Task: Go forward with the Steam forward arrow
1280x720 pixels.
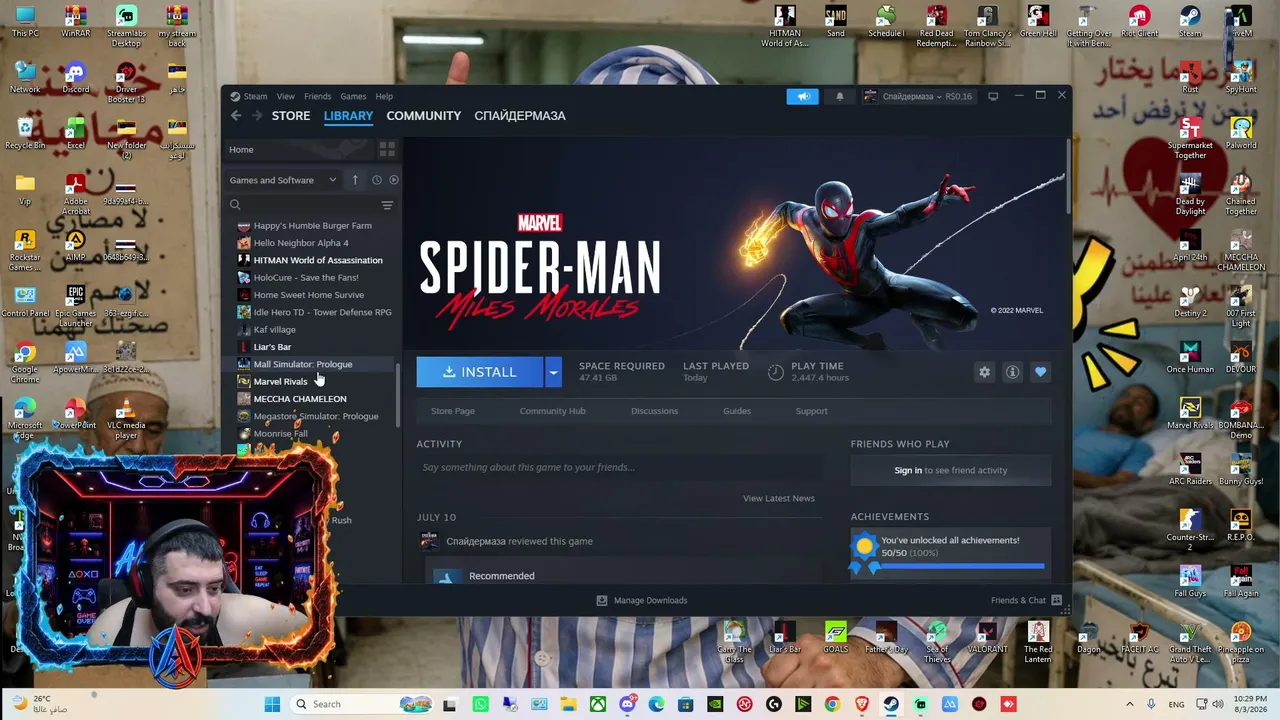Action: click(257, 116)
